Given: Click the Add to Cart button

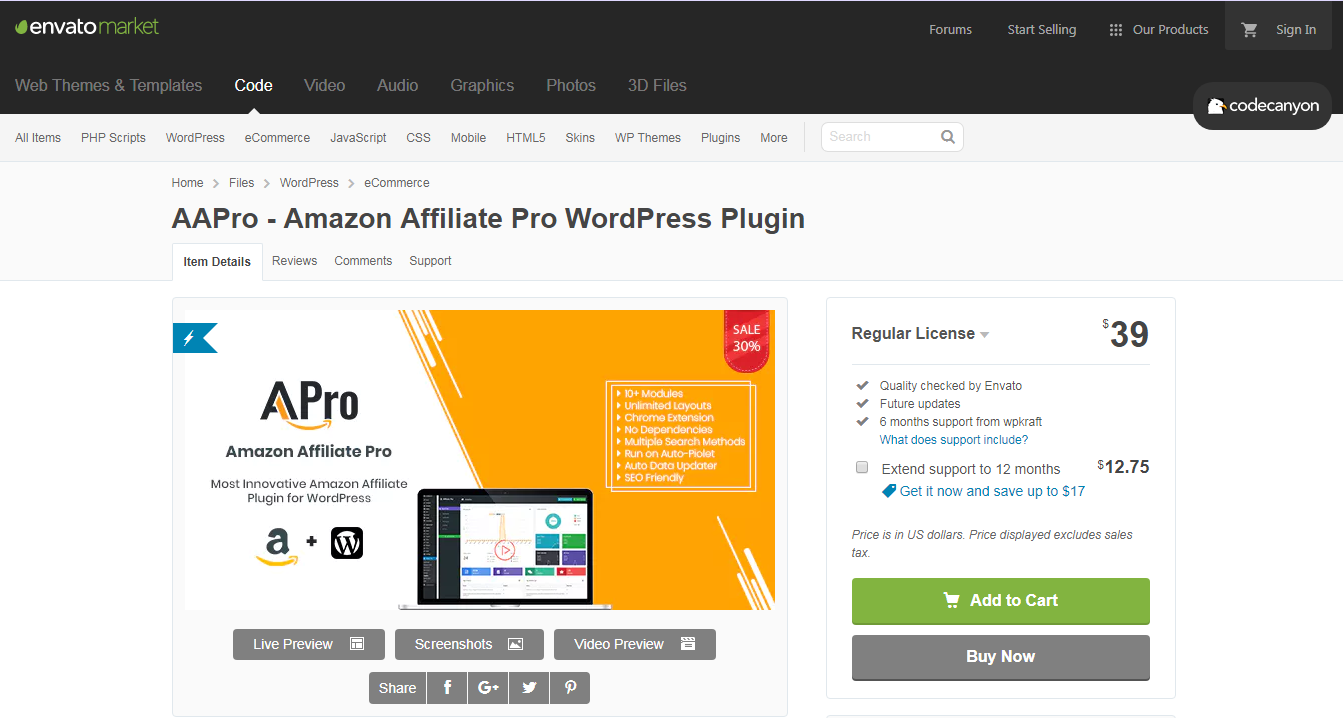Looking at the screenshot, I should [x=1000, y=601].
